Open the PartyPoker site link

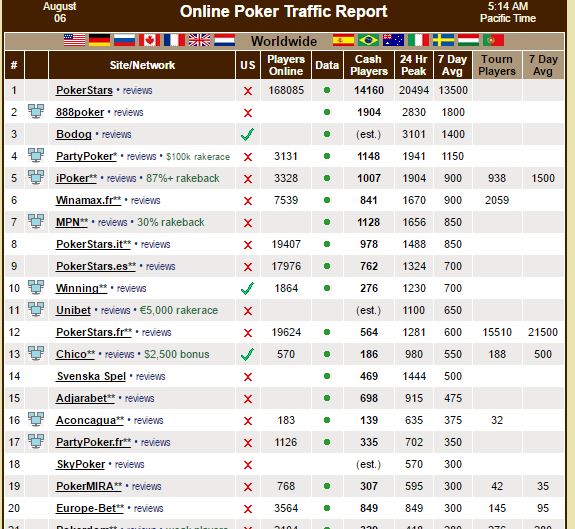click(86, 156)
